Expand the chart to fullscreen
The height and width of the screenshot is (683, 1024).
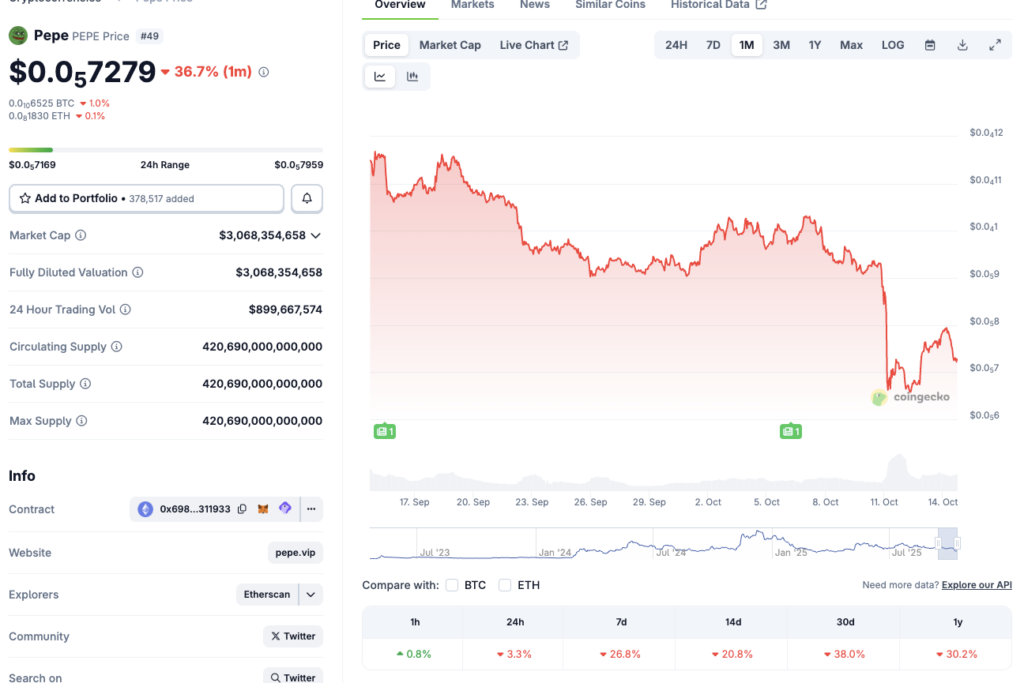click(995, 45)
